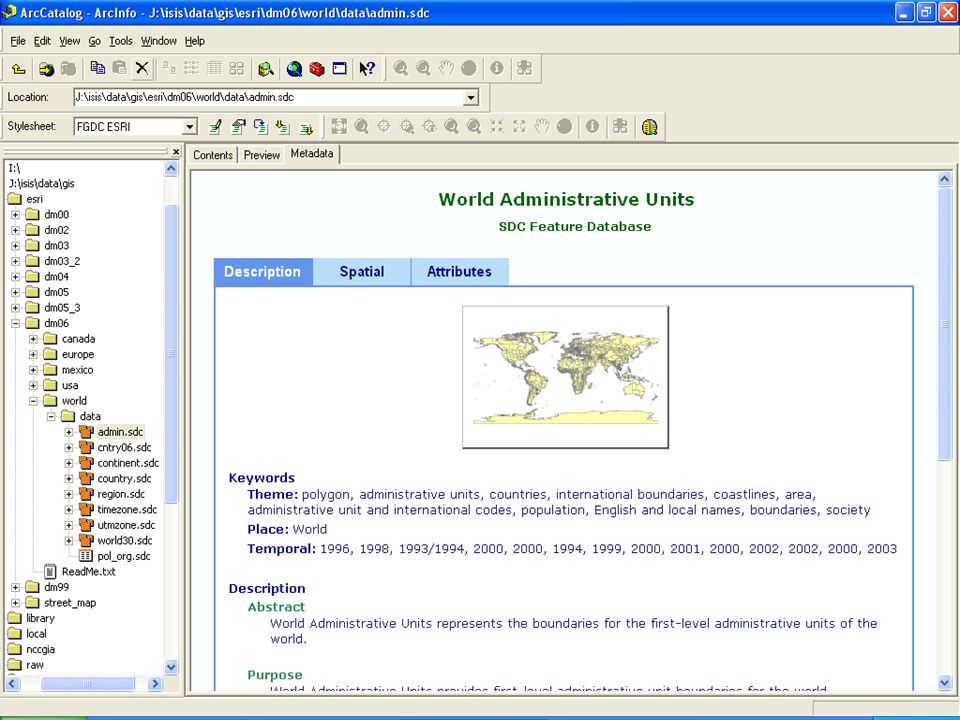Screen dimensions: 960x720
Task: Click the colored globe icon ending the Stylesheet toolbar
Action: [x=650, y=127]
